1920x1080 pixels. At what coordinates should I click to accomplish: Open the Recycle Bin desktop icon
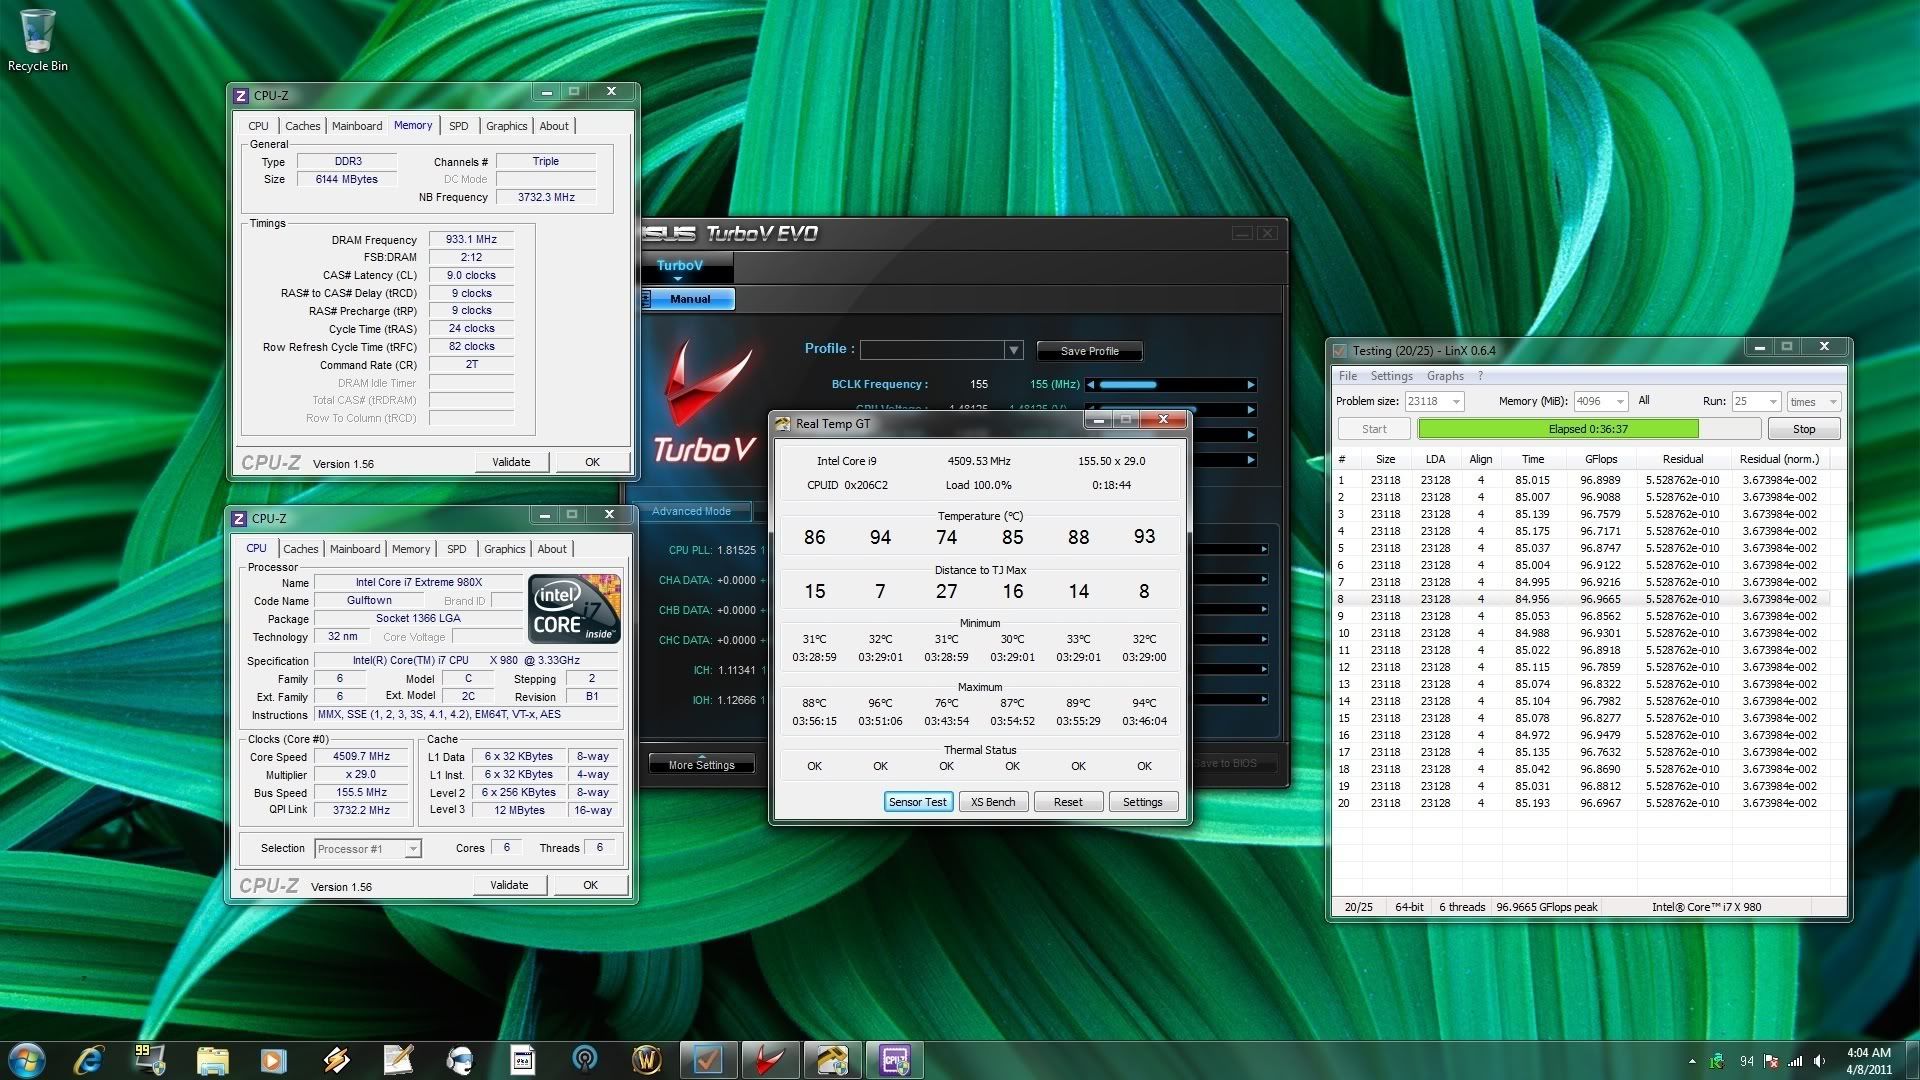(x=37, y=41)
